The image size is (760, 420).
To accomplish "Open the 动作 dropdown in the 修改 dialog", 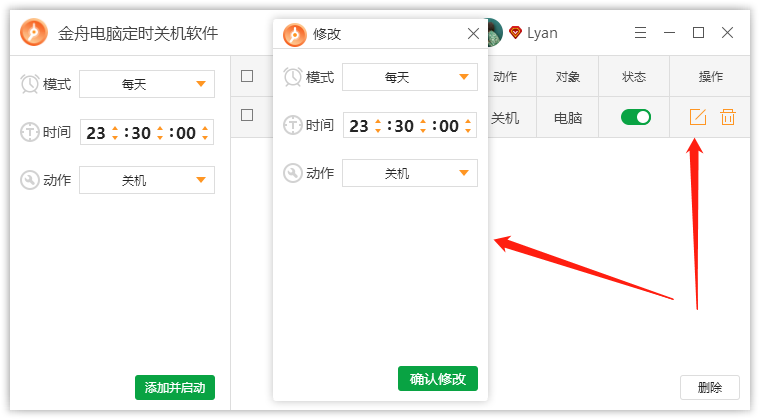I will (x=410, y=173).
